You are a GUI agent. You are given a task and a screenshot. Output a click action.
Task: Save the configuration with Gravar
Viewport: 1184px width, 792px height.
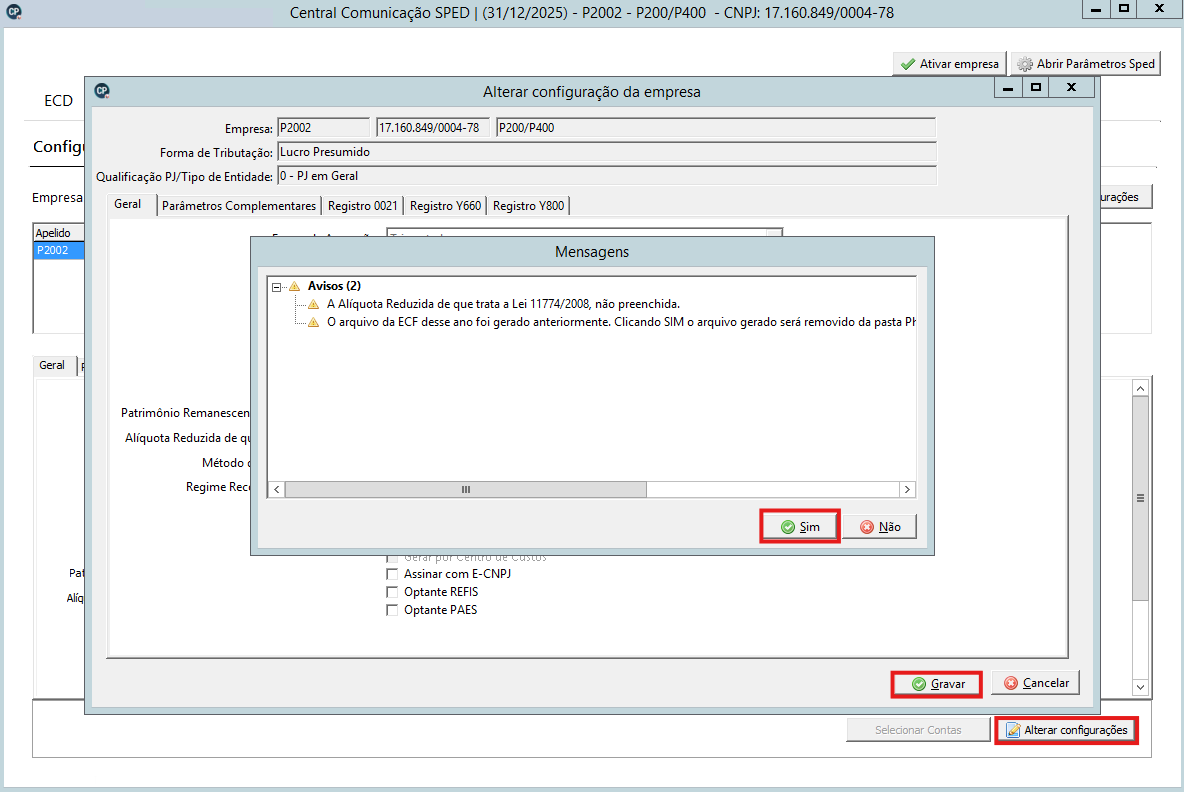pos(936,684)
